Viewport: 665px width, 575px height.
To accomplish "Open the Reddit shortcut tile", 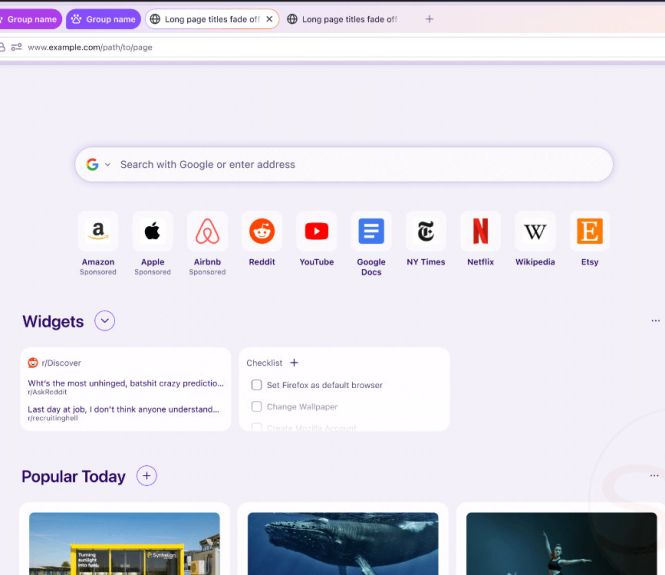I will coord(262,231).
